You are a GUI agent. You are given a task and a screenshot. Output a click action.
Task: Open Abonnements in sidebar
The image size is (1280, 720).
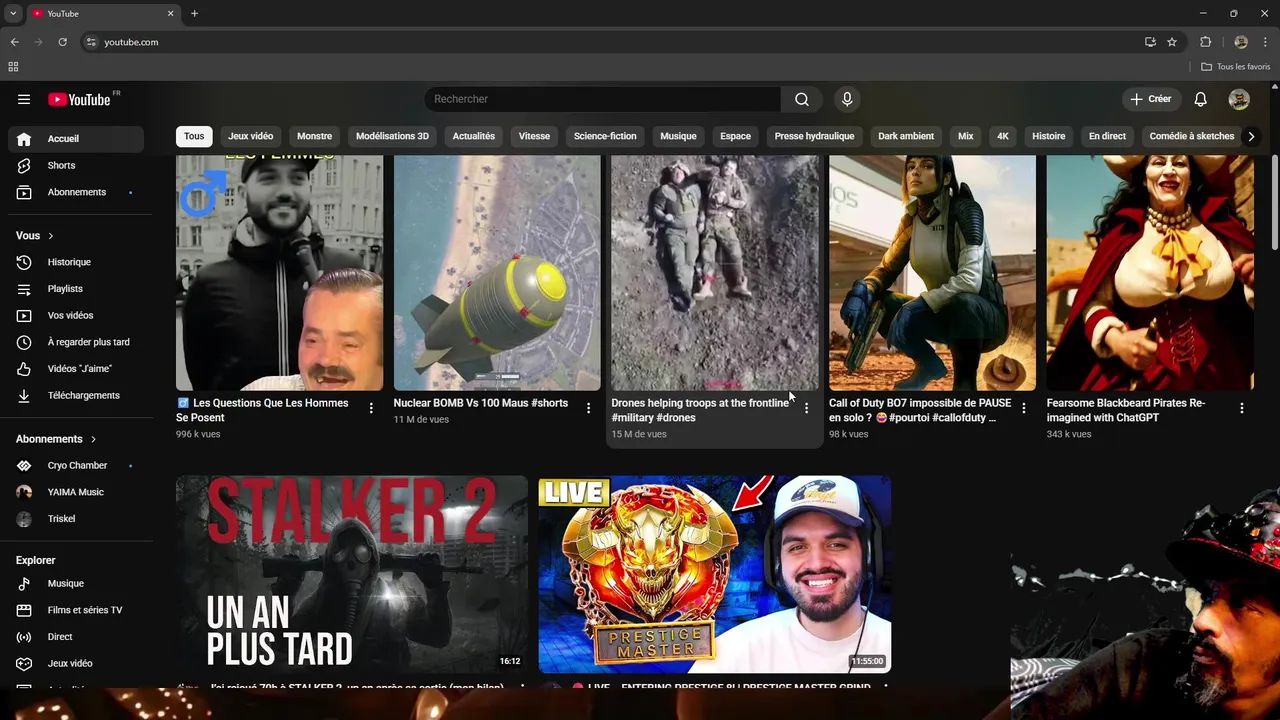click(76, 192)
